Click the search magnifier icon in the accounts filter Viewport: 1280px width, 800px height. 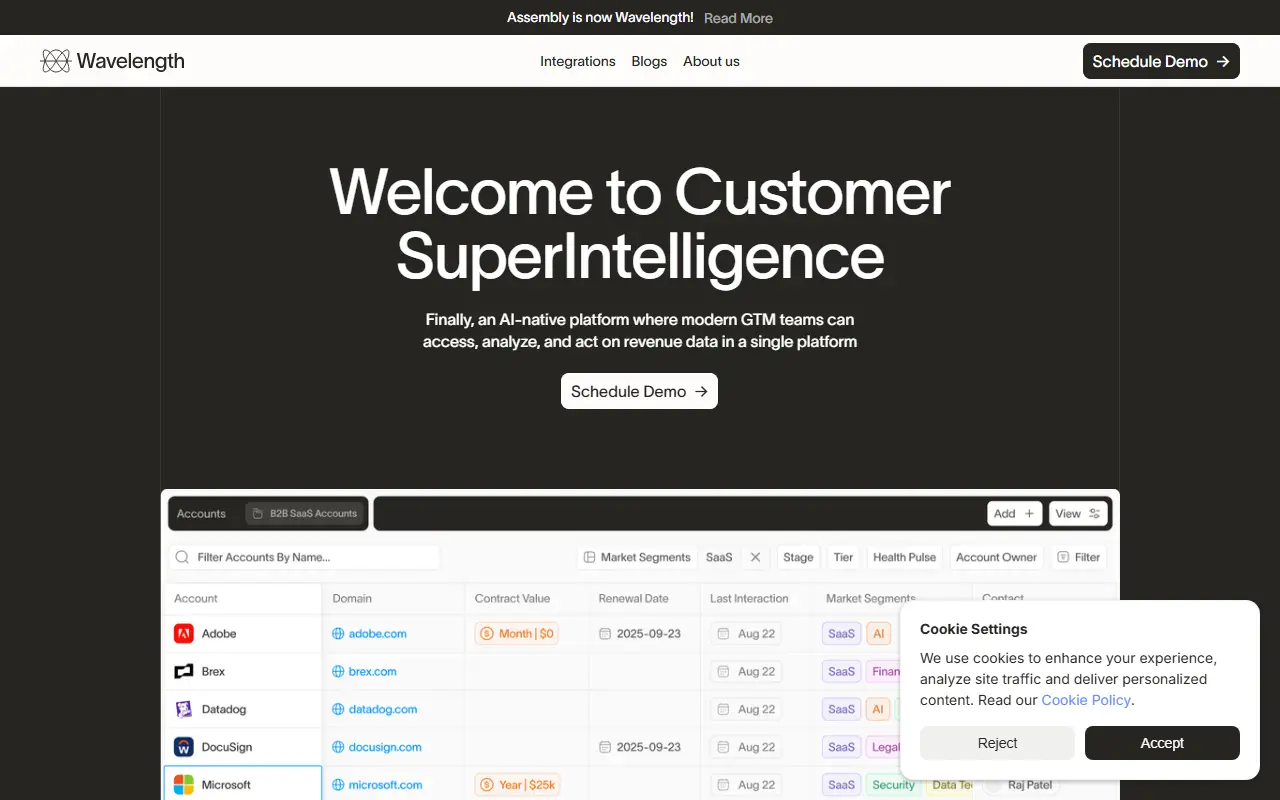(182, 557)
